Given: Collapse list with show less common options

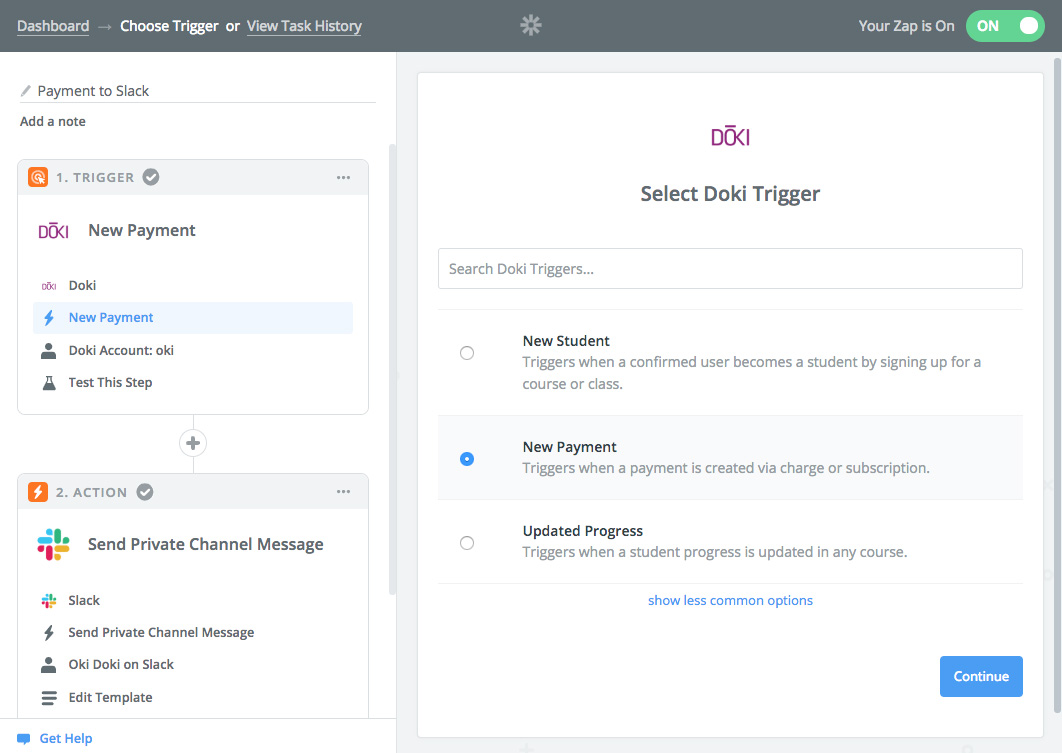Looking at the screenshot, I should [x=730, y=601].
